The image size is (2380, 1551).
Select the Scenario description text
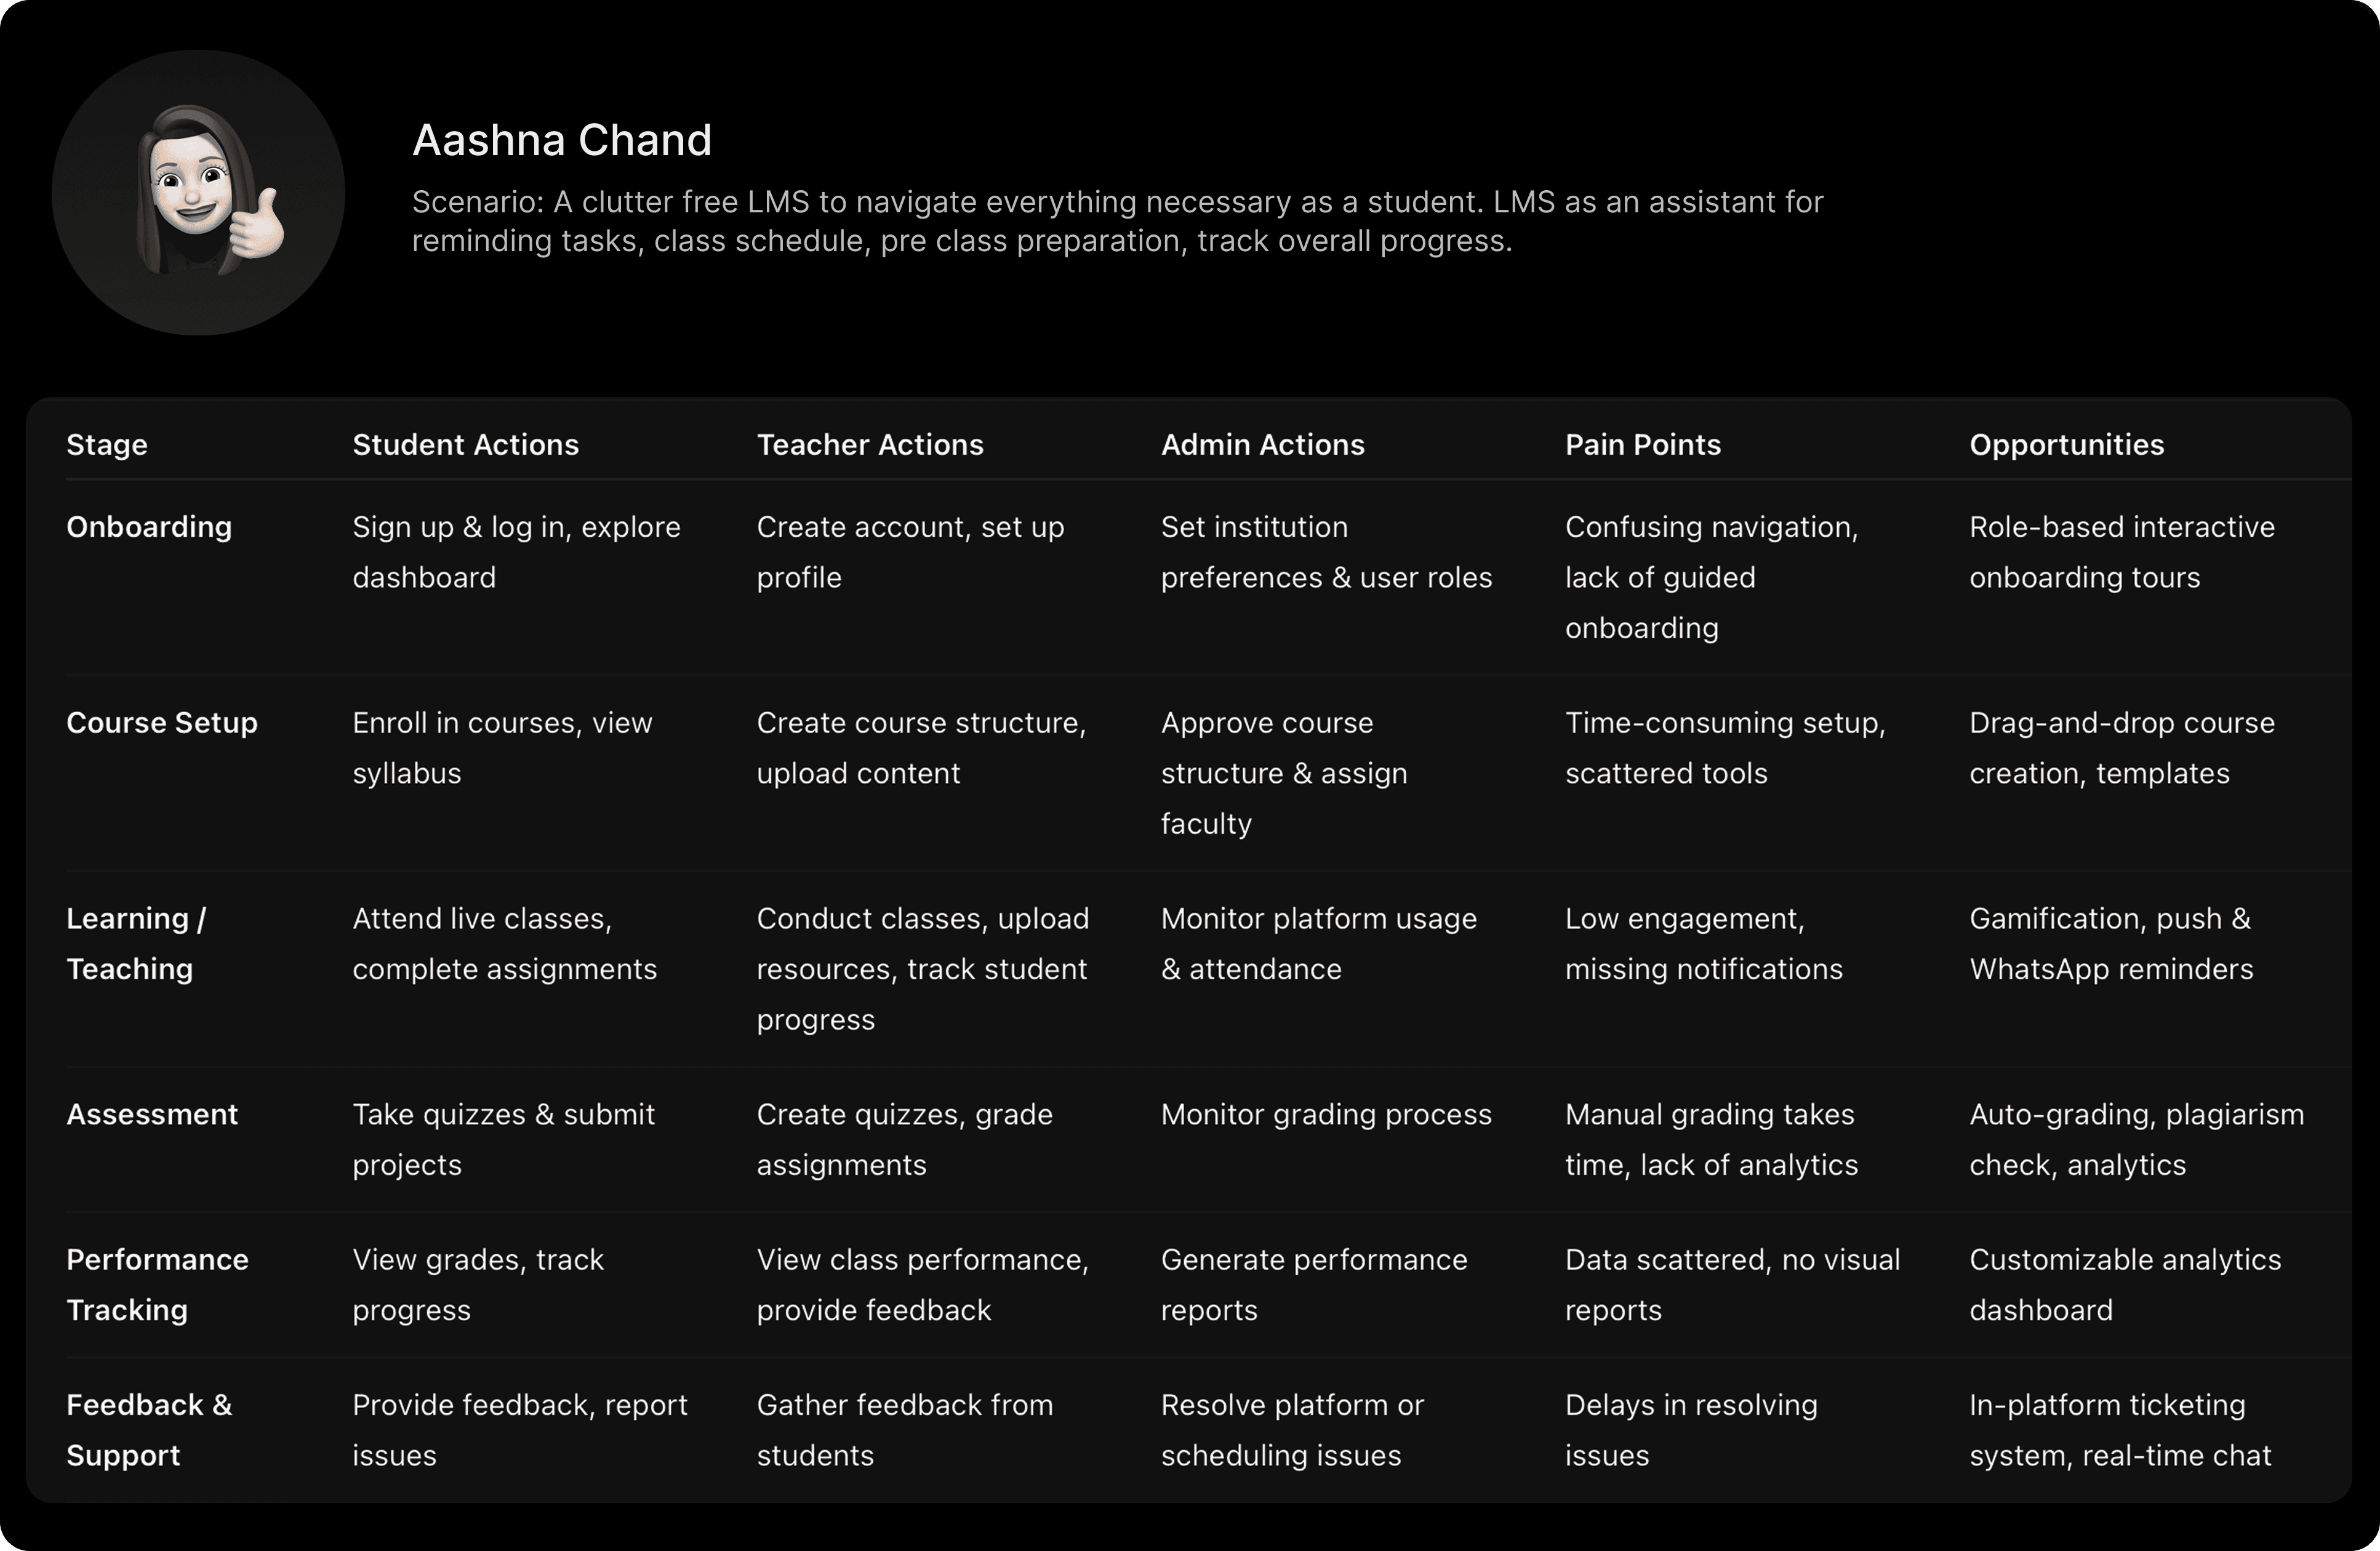tap(1116, 221)
